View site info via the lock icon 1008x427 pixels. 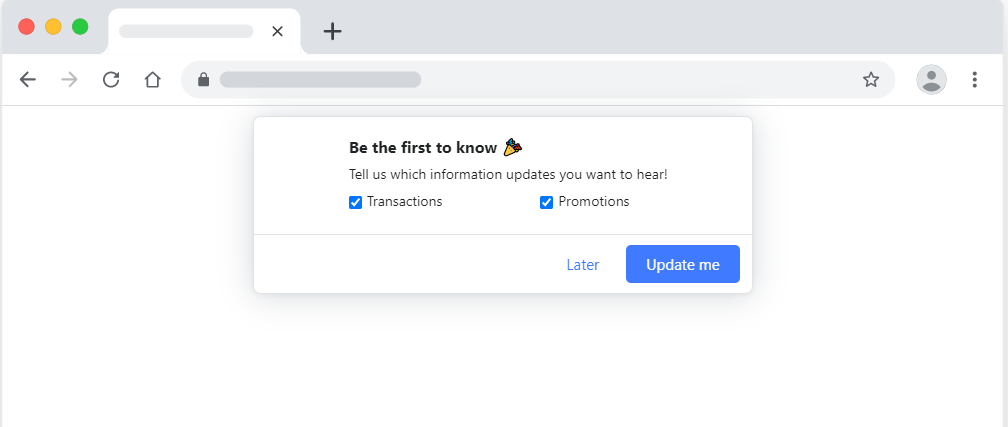pyautogui.click(x=204, y=79)
